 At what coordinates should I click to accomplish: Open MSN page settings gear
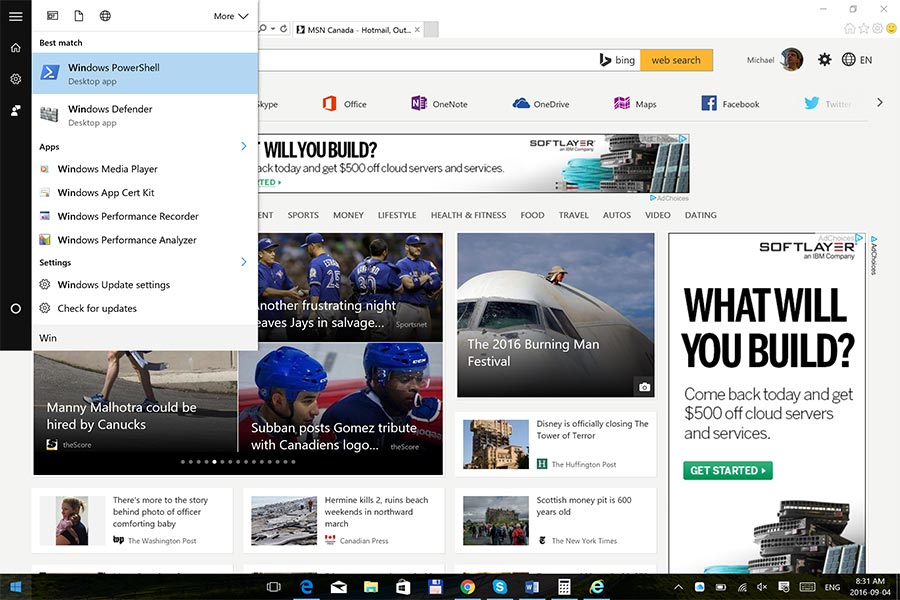[825, 59]
